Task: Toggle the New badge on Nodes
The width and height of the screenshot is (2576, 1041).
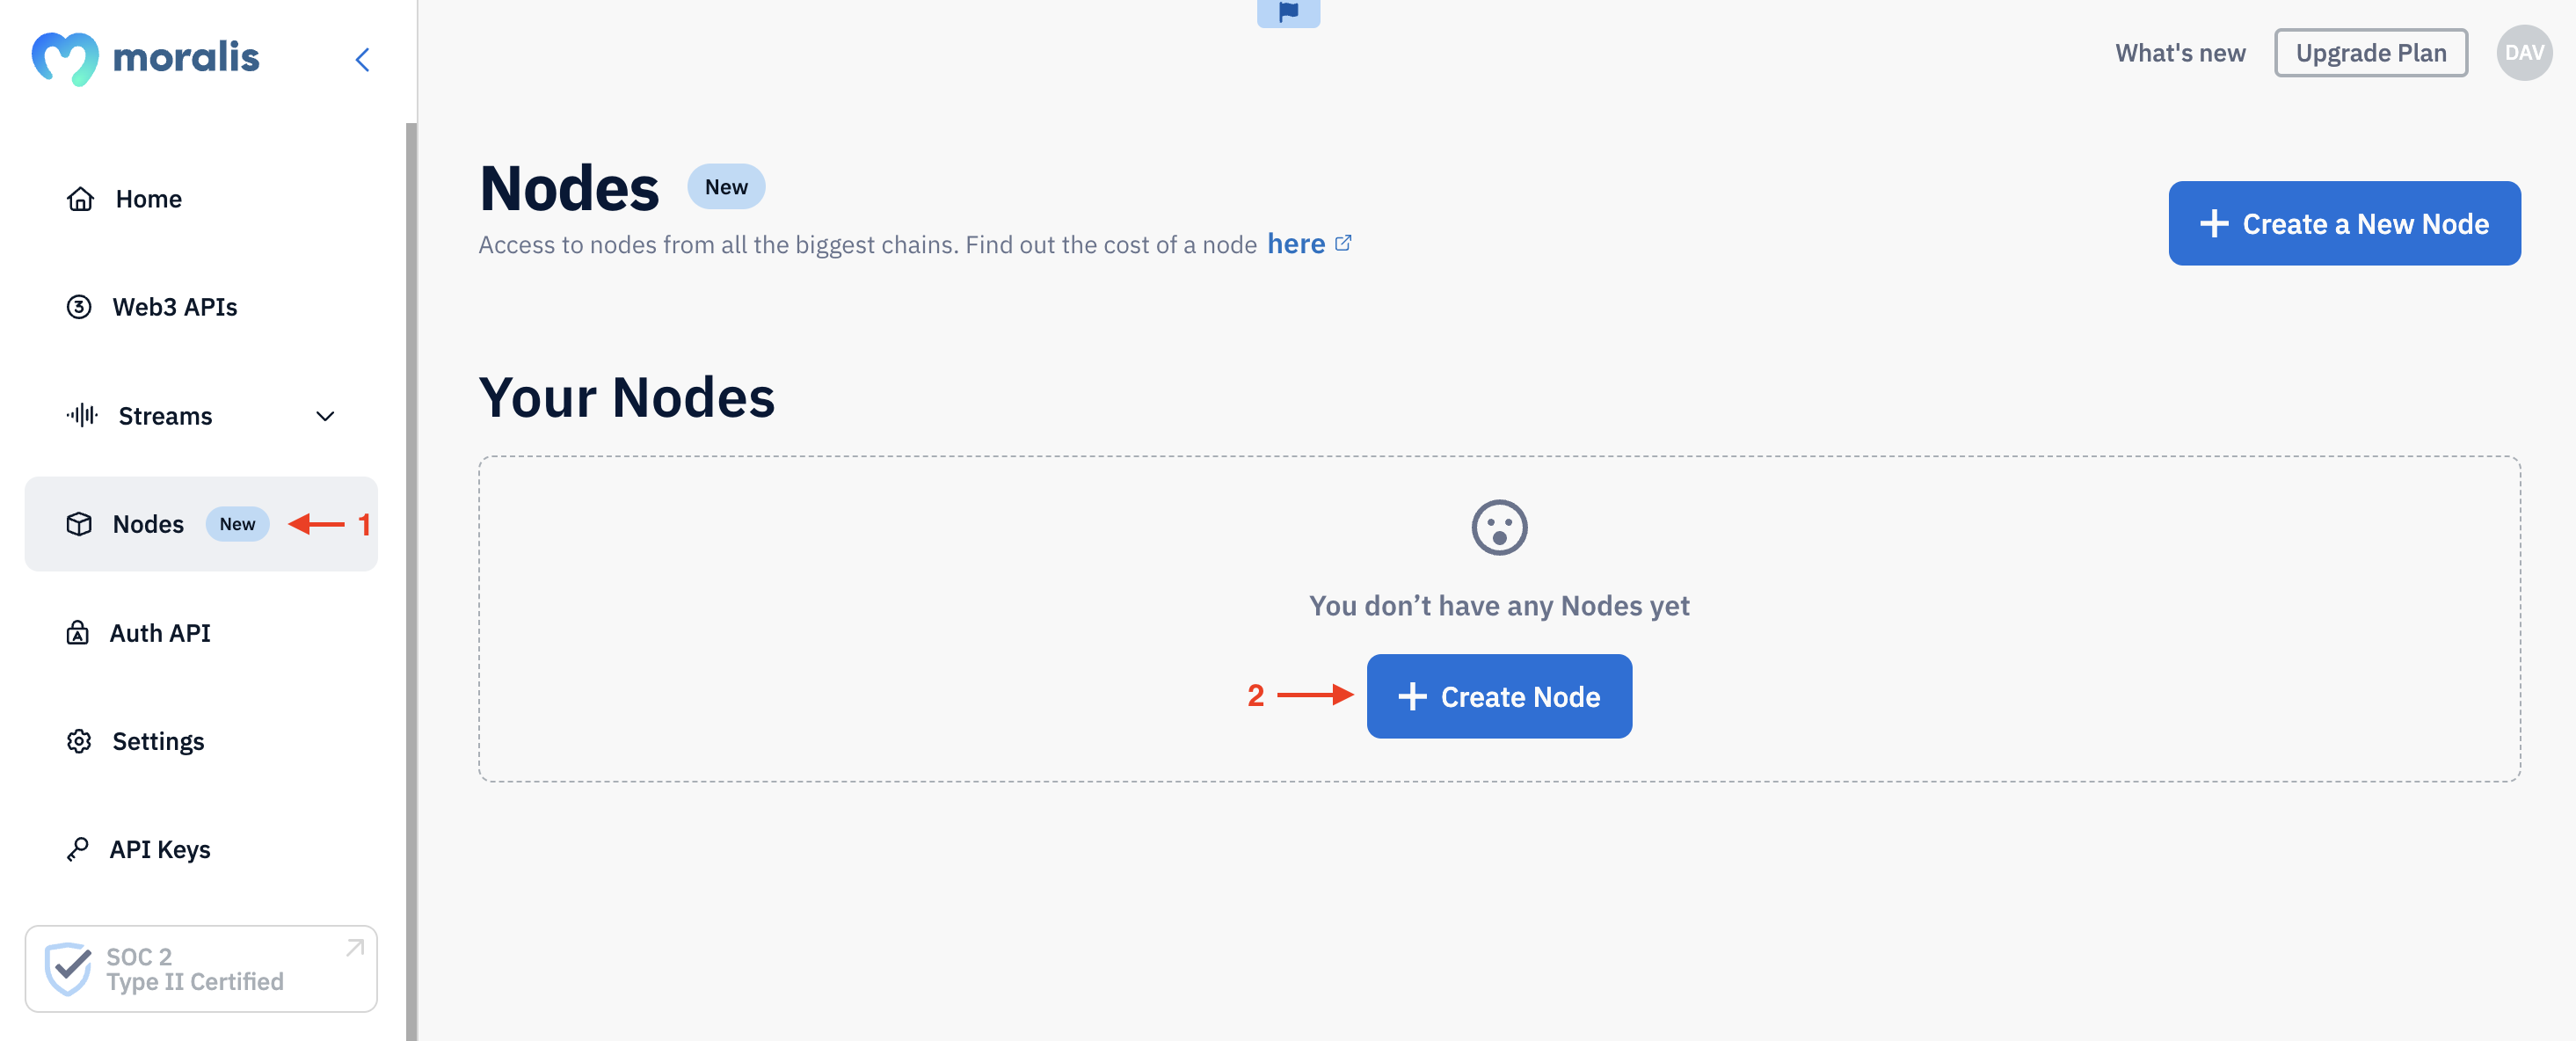Action: click(236, 522)
